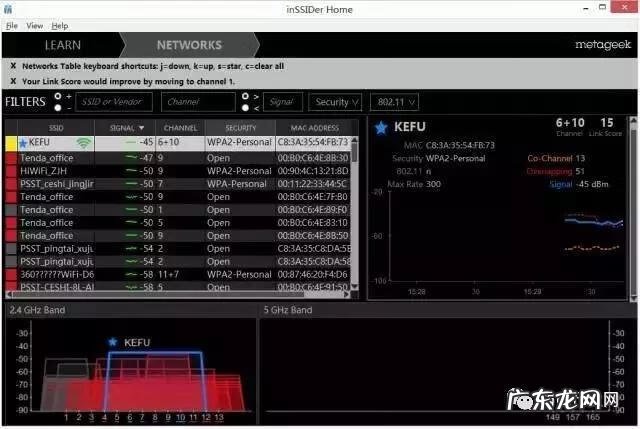The image size is (640, 429).
Task: Click the gray swatch beside Tenda_office channel 1
Action: click(x=11, y=210)
